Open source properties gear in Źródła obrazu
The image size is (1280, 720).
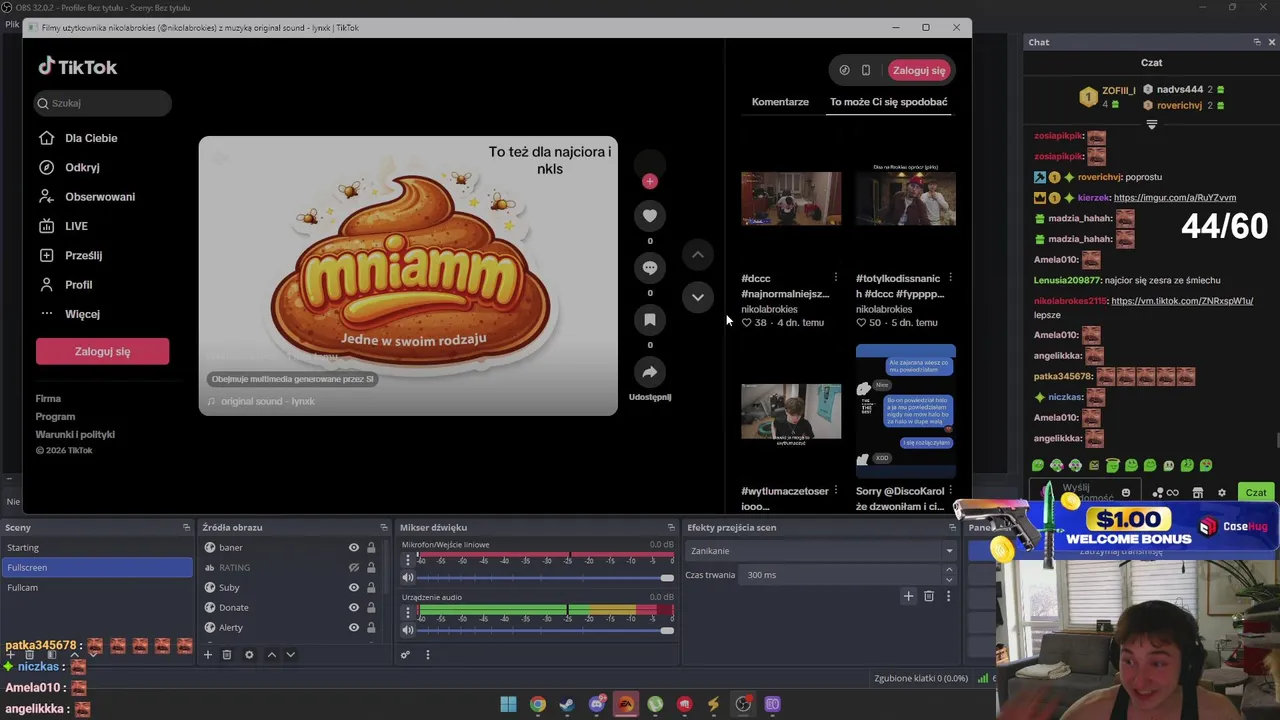[249, 655]
